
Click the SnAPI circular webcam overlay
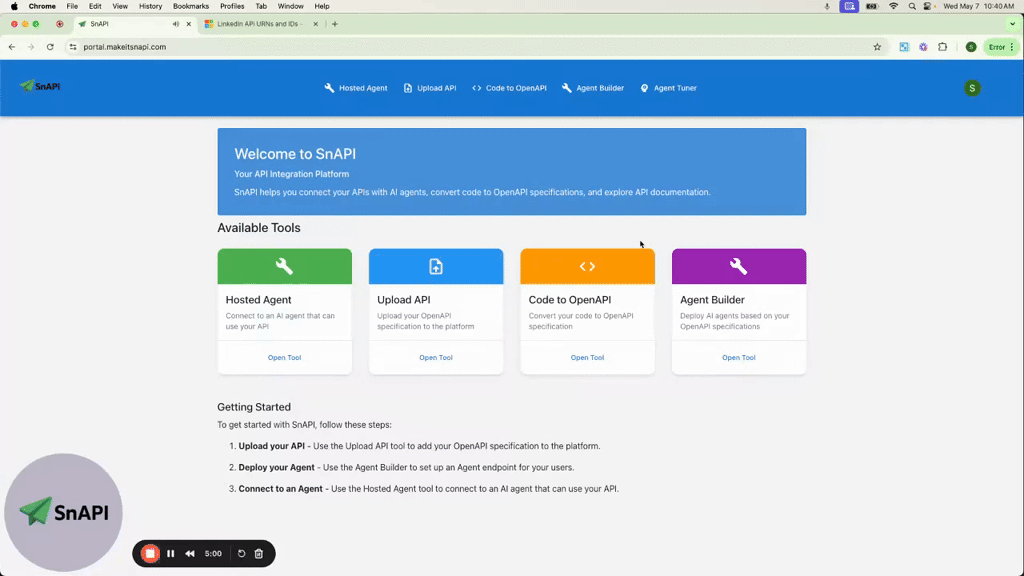[x=63, y=513]
